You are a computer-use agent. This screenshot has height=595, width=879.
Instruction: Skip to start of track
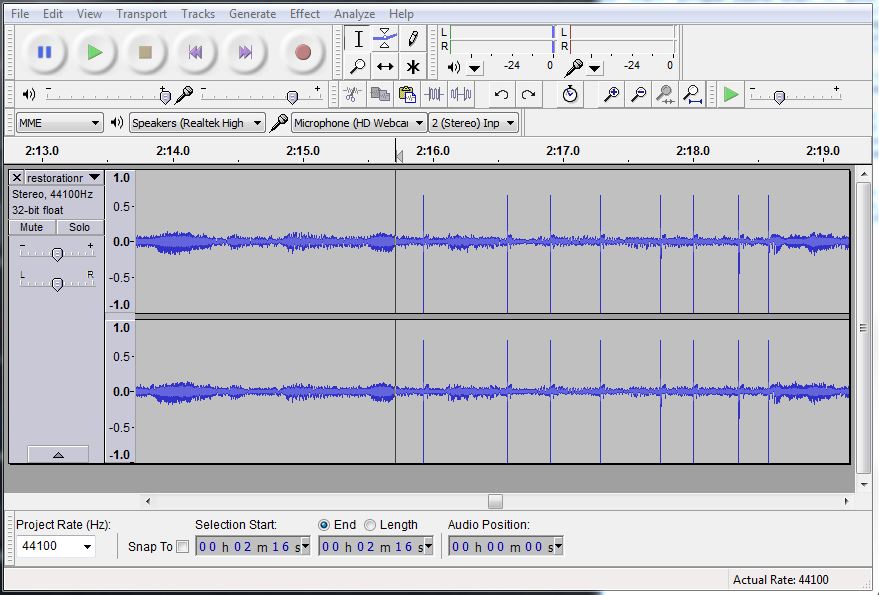[x=195, y=53]
